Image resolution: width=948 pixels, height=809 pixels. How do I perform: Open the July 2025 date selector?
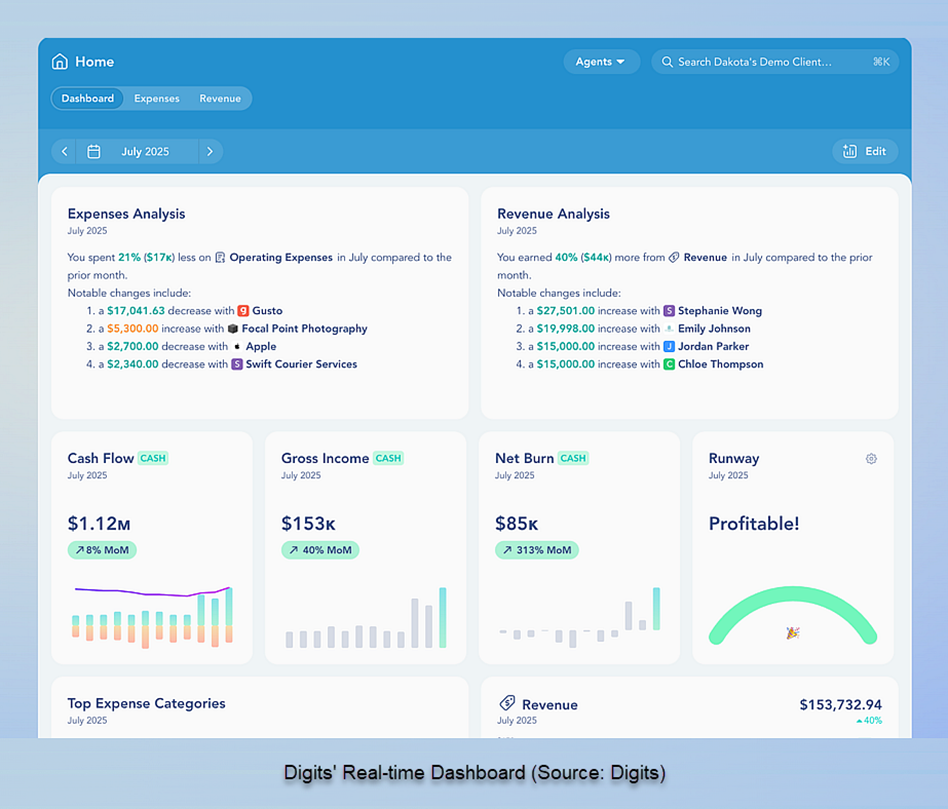click(137, 151)
